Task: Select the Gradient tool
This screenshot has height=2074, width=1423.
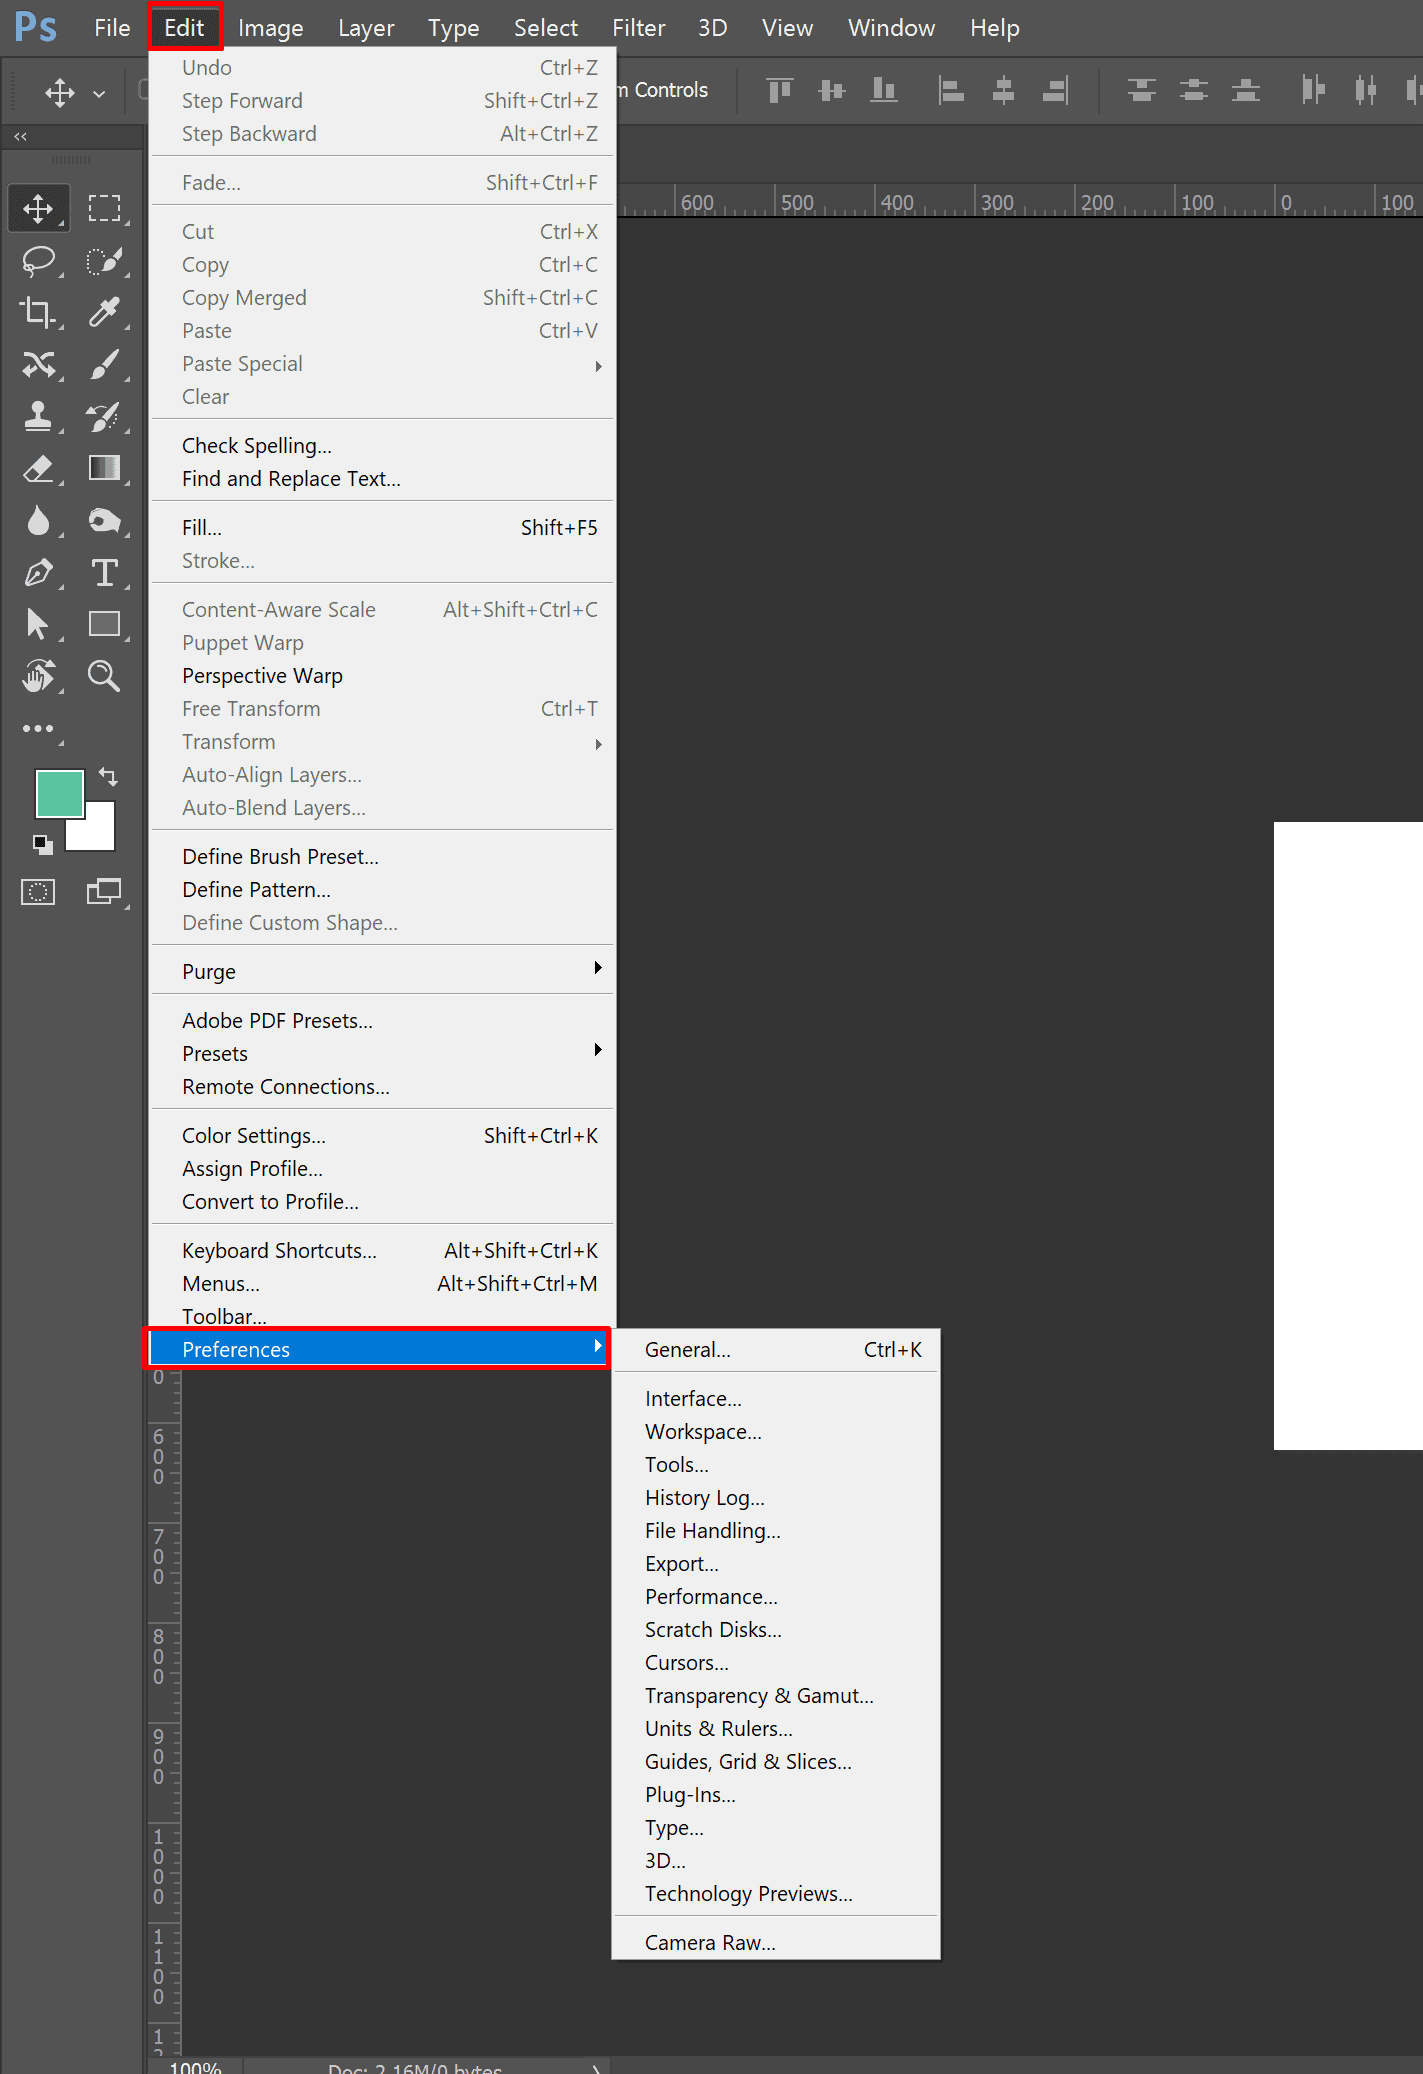Action: coord(104,469)
